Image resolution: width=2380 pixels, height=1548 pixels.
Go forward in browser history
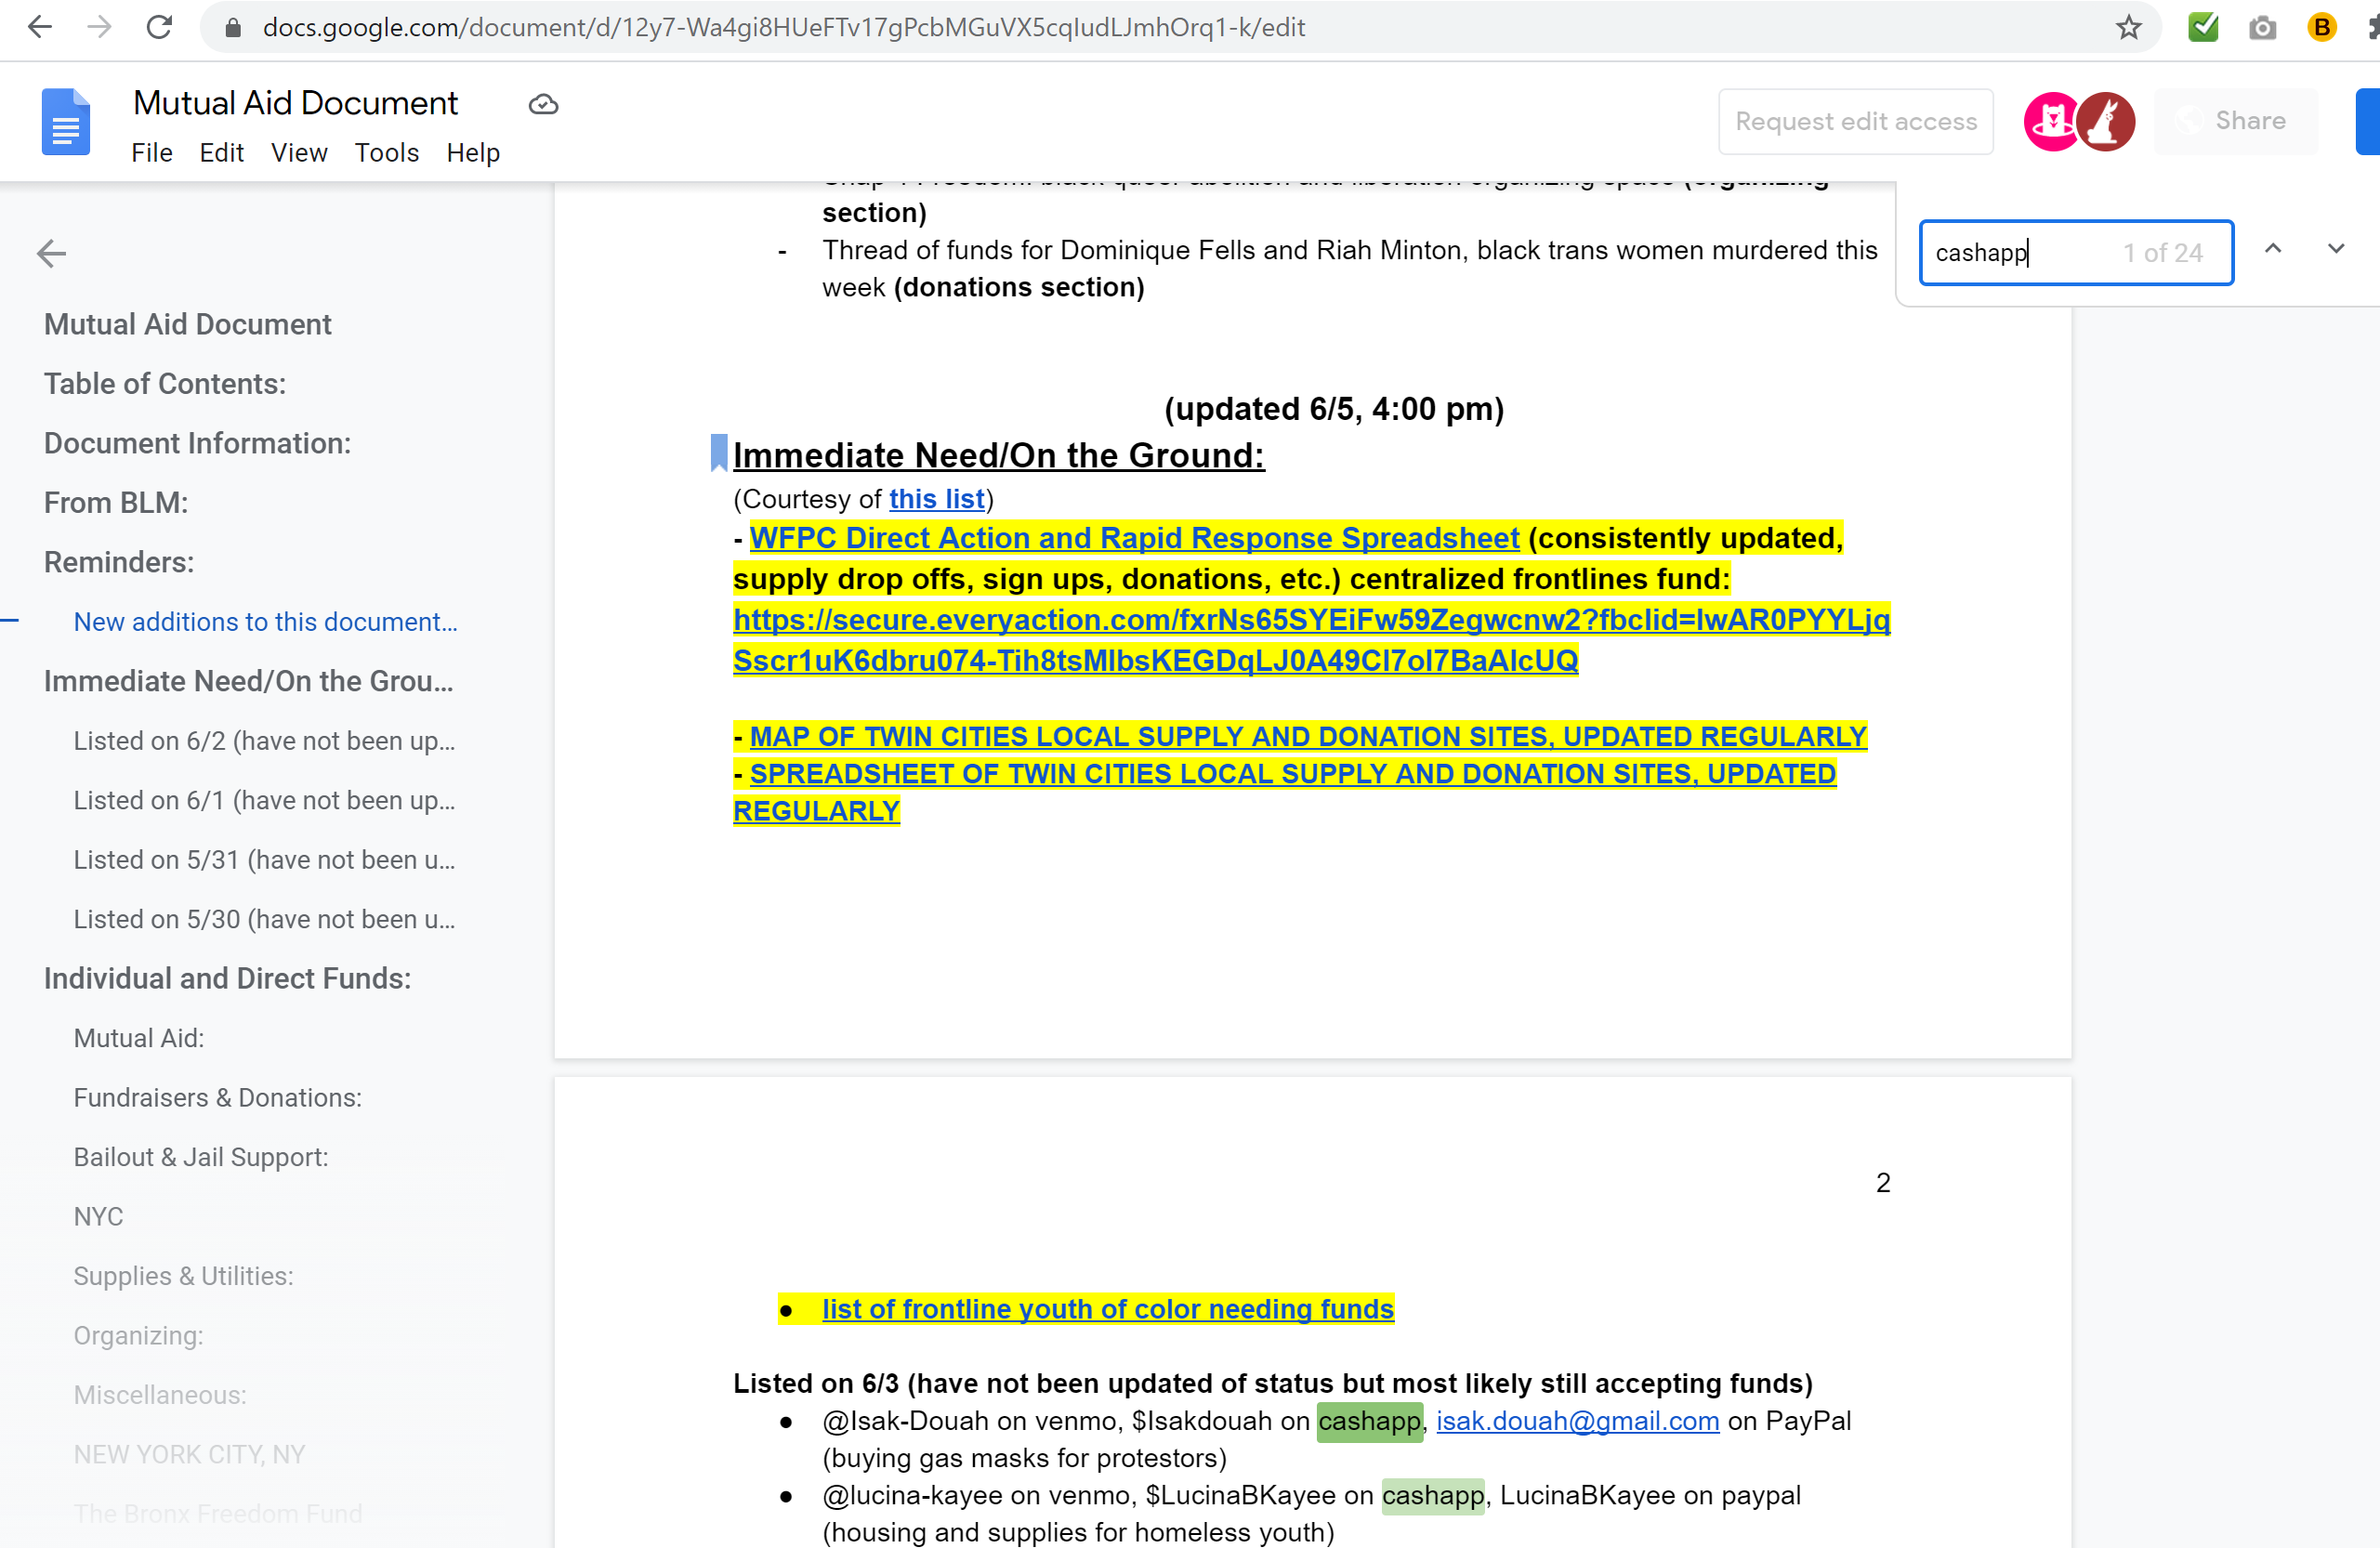pos(99,27)
